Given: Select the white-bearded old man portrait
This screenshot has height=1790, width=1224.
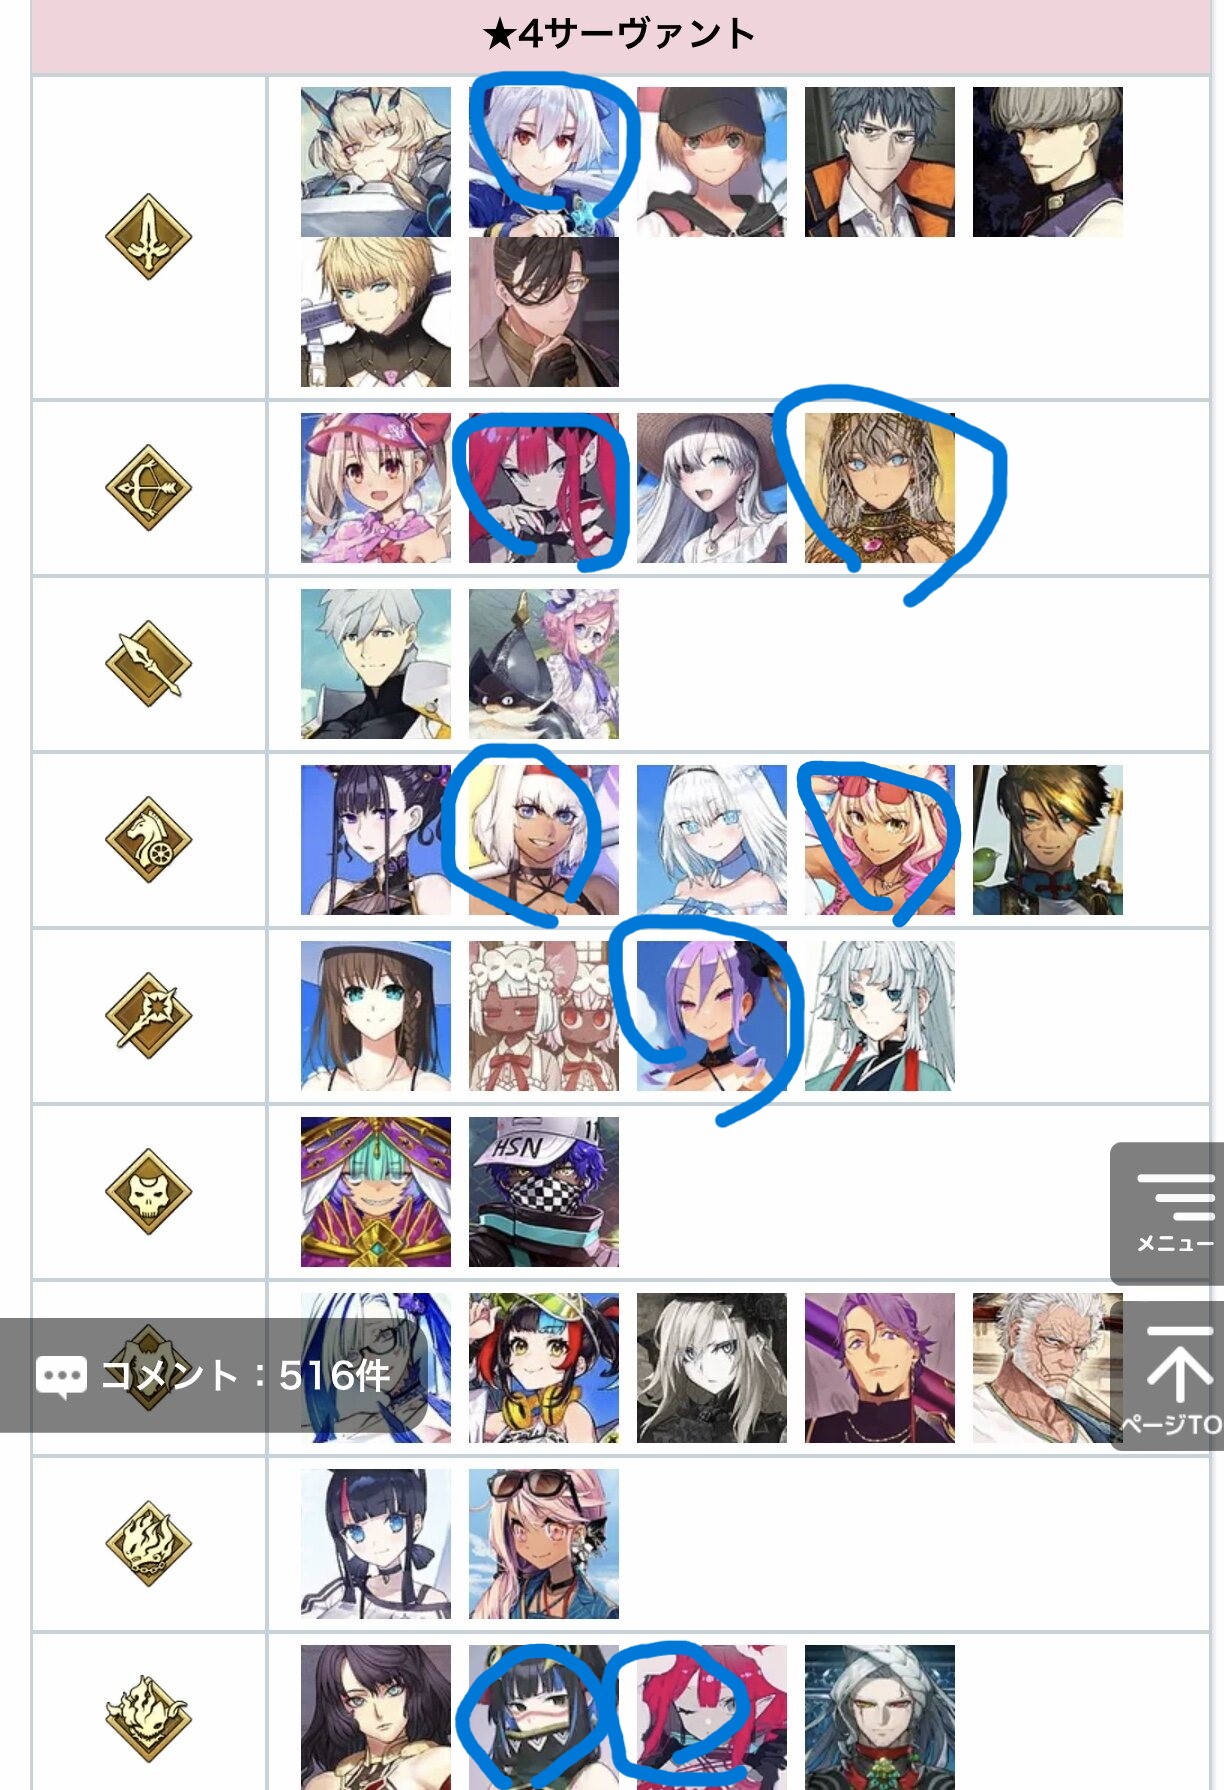Looking at the screenshot, I should click(1048, 1368).
